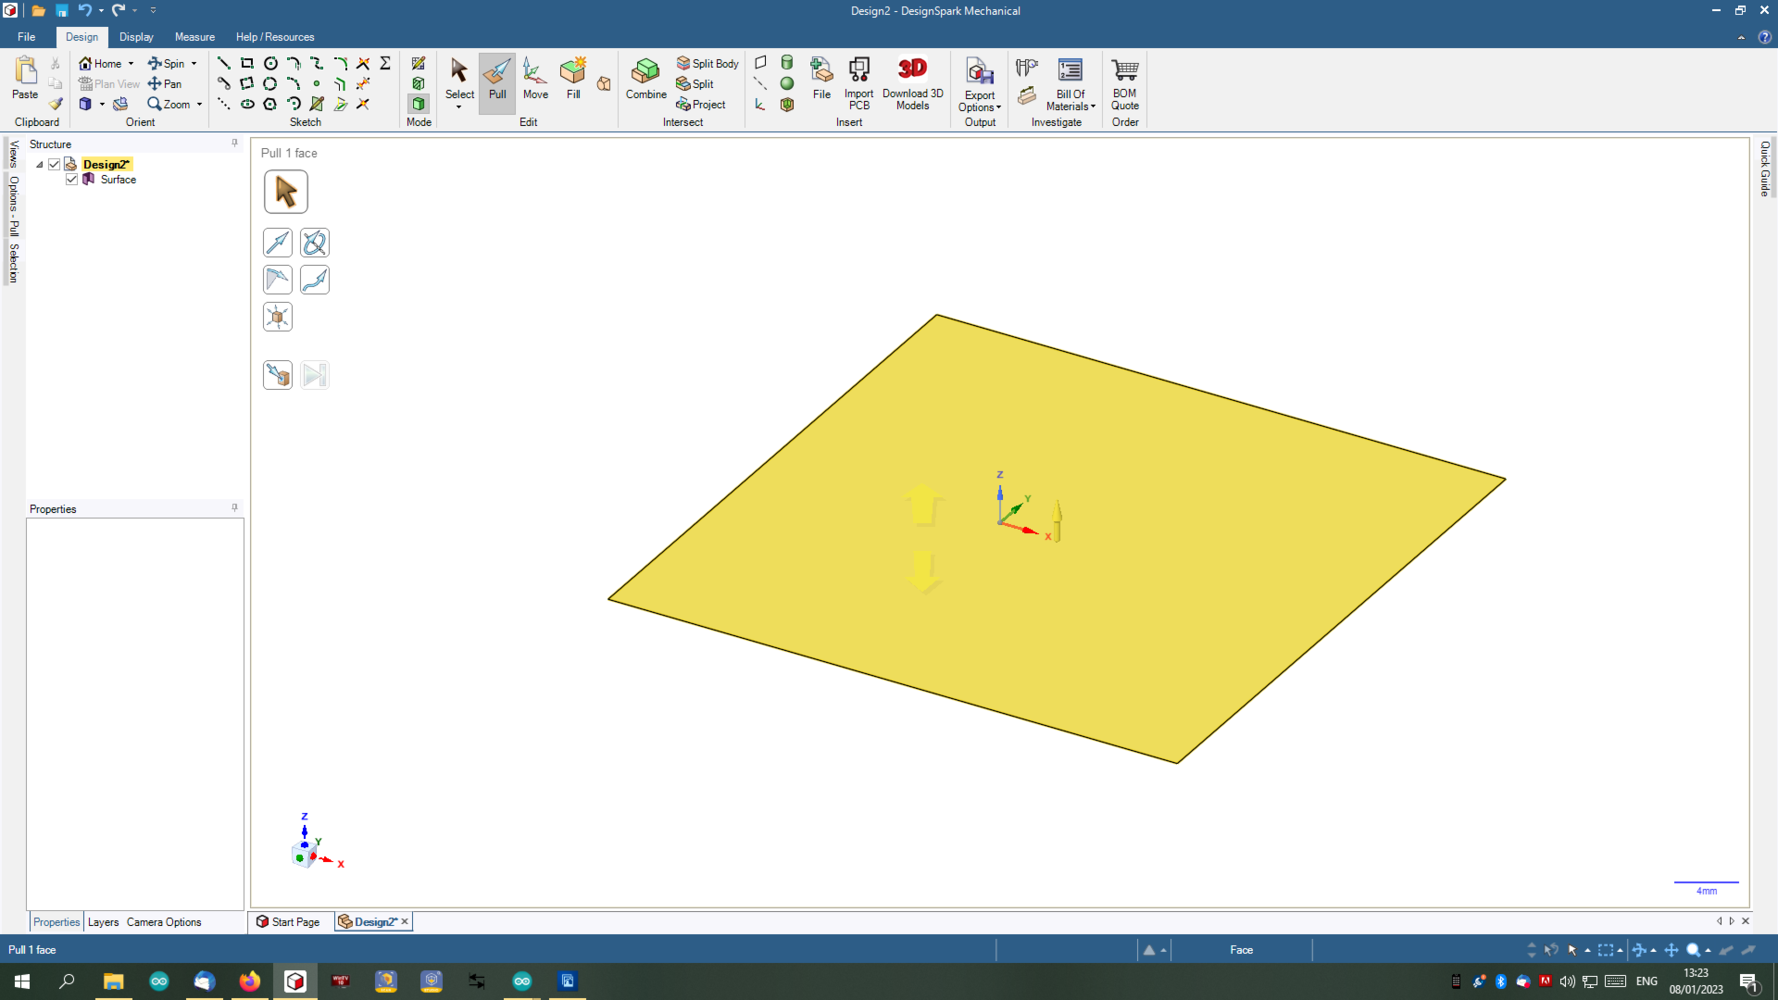The height and width of the screenshot is (1000, 1778).
Task: Pin the Structure panel
Action: click(235, 144)
